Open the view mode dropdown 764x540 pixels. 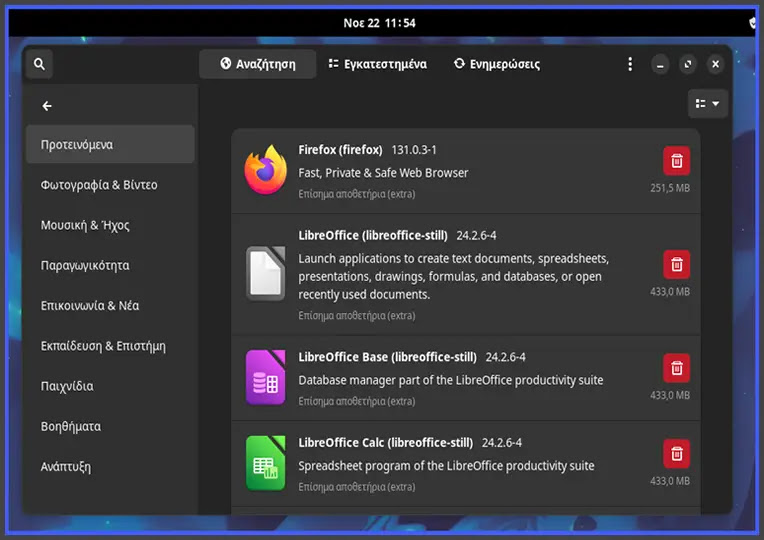707,104
